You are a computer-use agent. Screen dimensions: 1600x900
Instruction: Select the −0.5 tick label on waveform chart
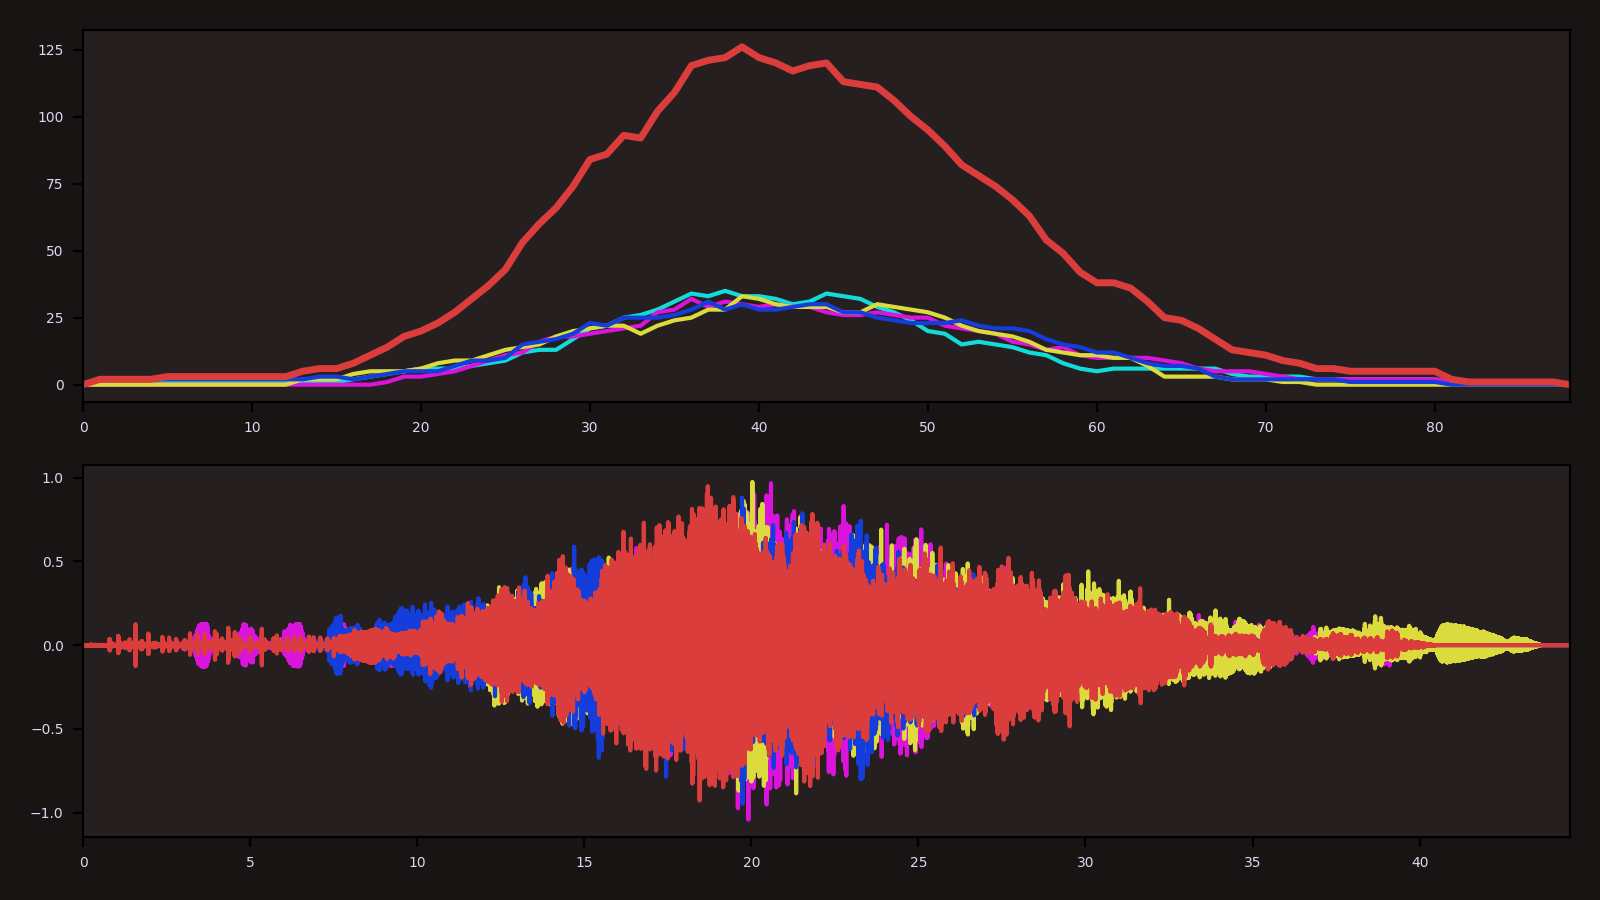tap(46, 729)
